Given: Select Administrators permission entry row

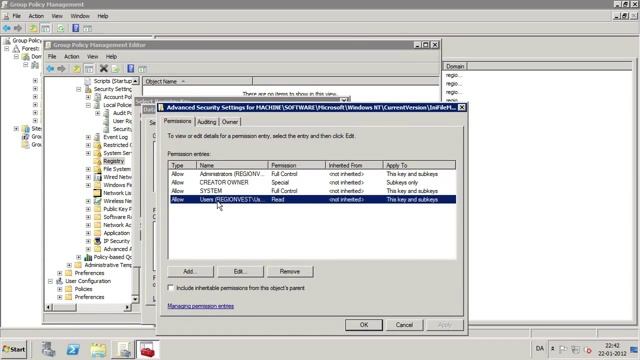Looking at the screenshot, I should coord(312,174).
